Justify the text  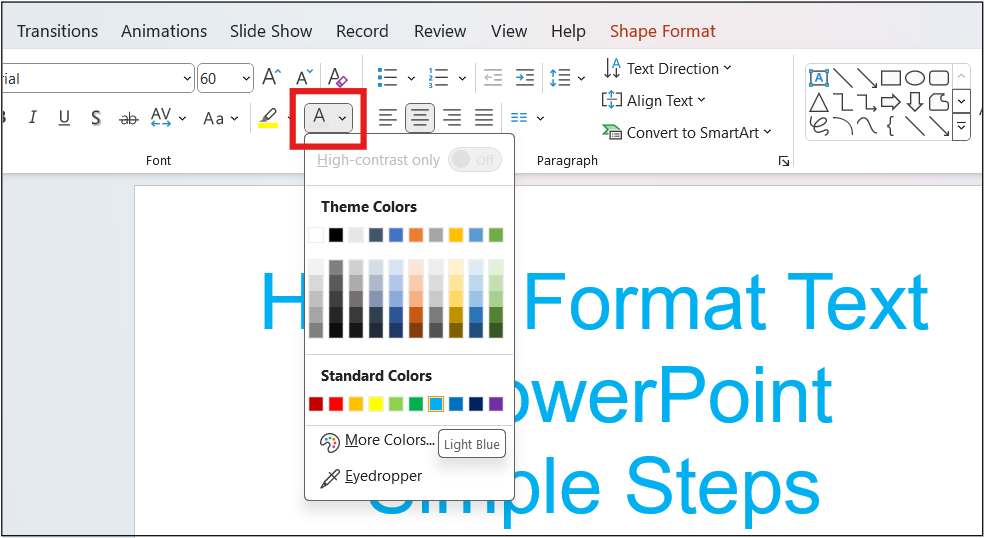point(483,117)
